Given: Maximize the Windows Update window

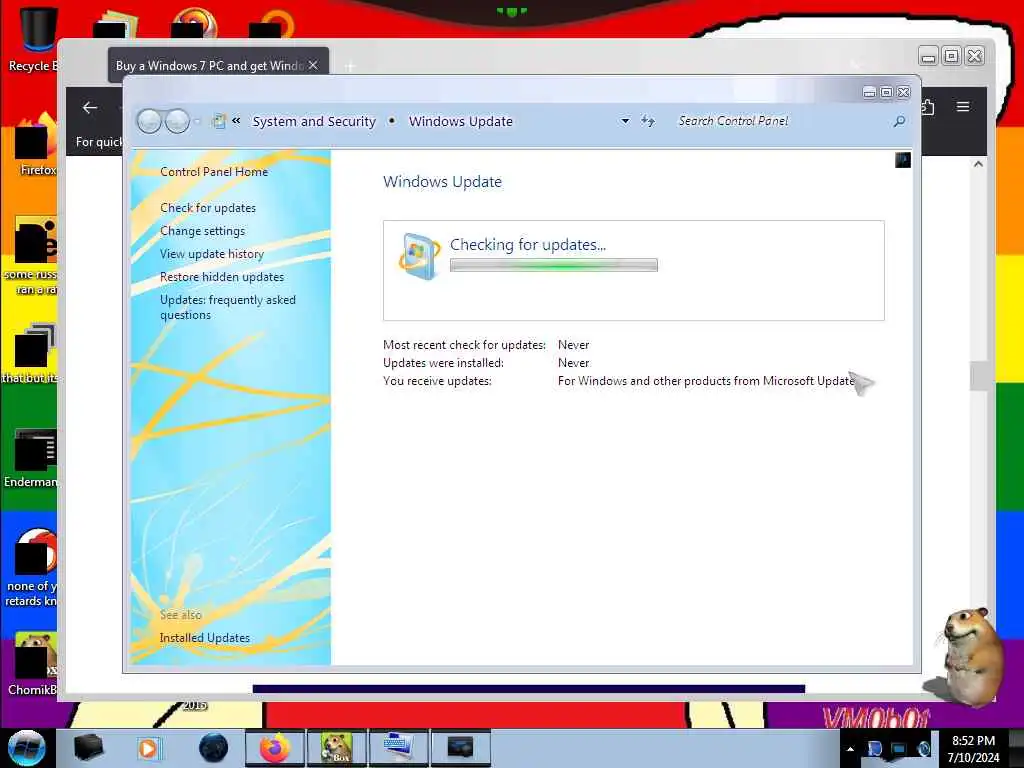Looking at the screenshot, I should click(x=886, y=93).
